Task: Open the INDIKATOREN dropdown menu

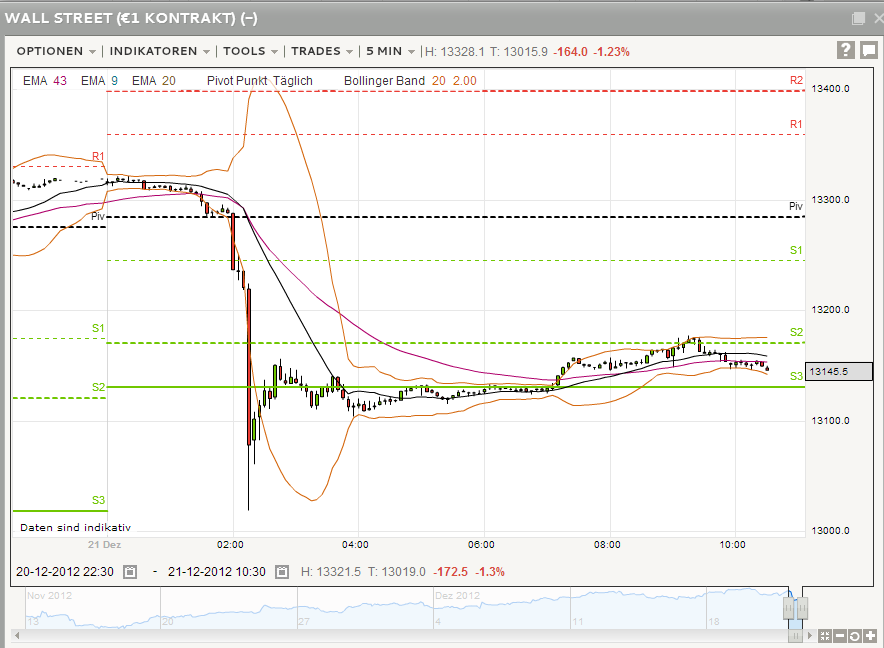Action: pos(160,51)
